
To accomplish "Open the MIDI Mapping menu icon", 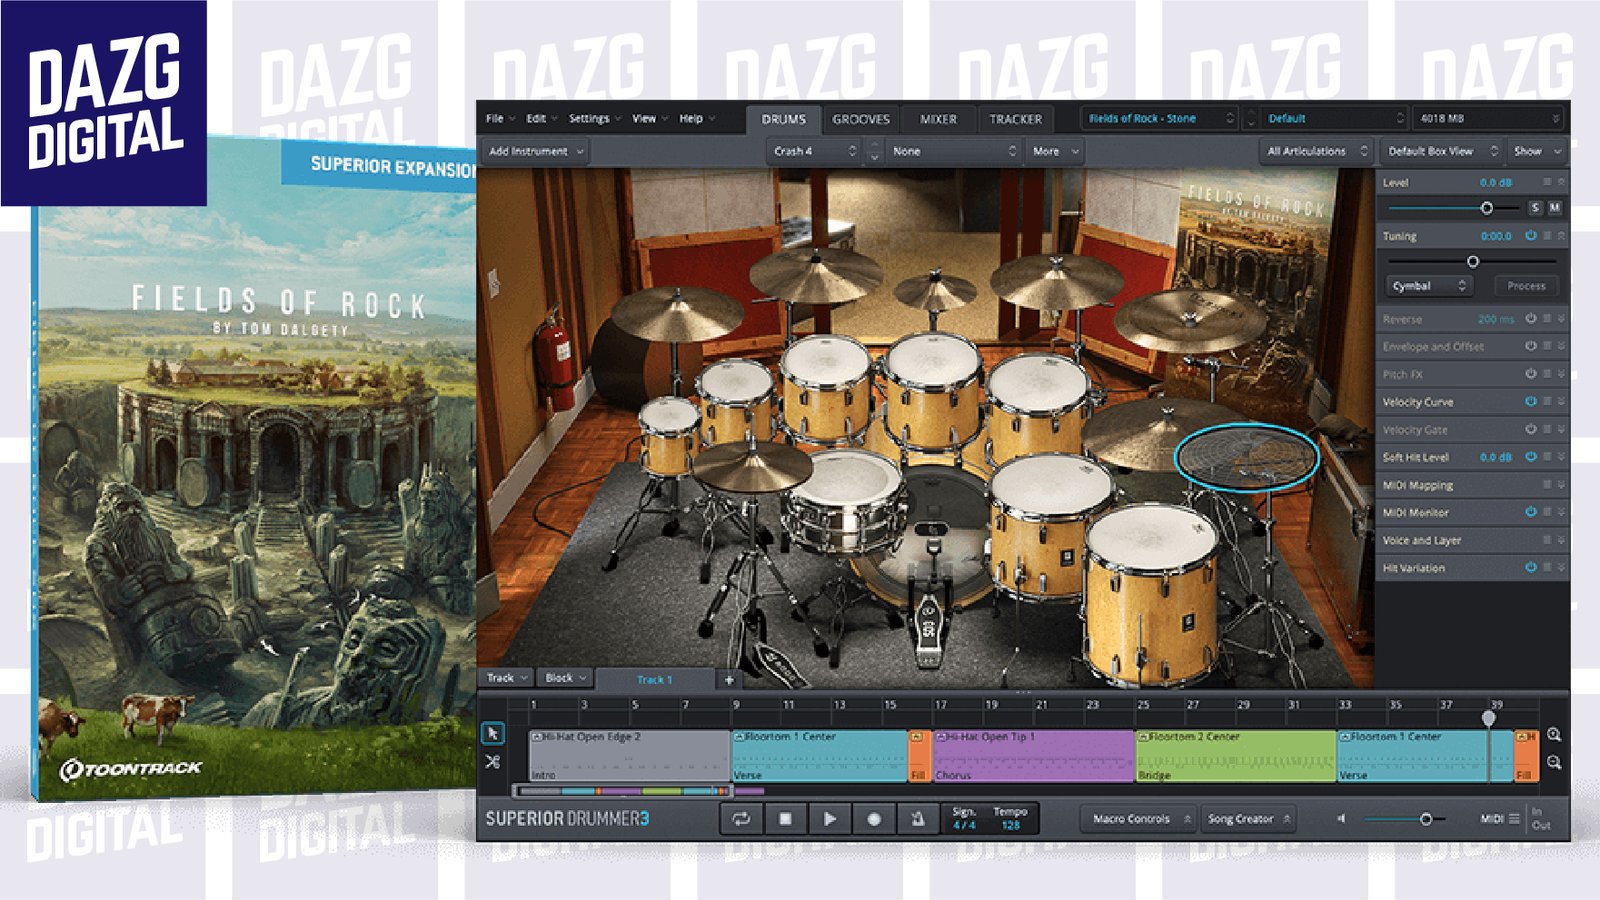I will 1546,485.
